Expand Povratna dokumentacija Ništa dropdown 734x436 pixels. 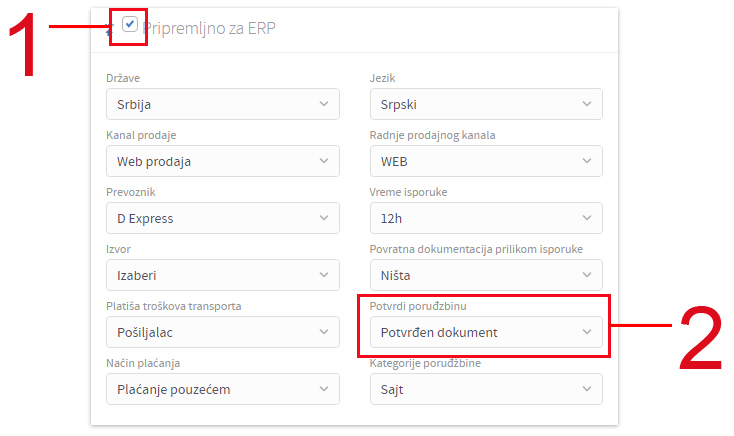coord(486,275)
